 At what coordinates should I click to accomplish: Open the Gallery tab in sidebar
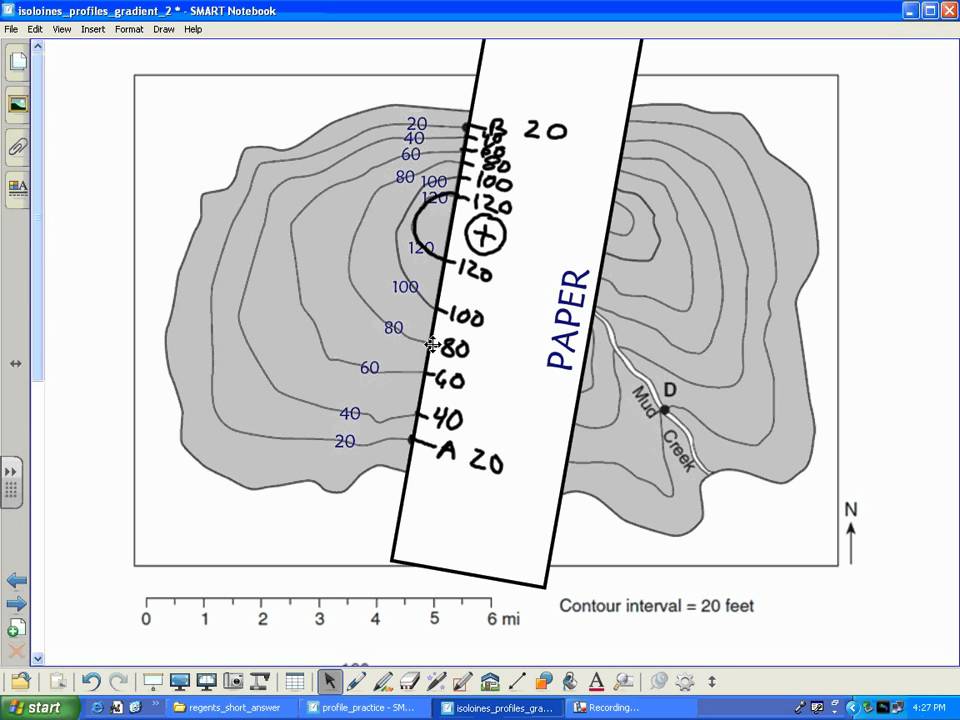tap(18, 105)
